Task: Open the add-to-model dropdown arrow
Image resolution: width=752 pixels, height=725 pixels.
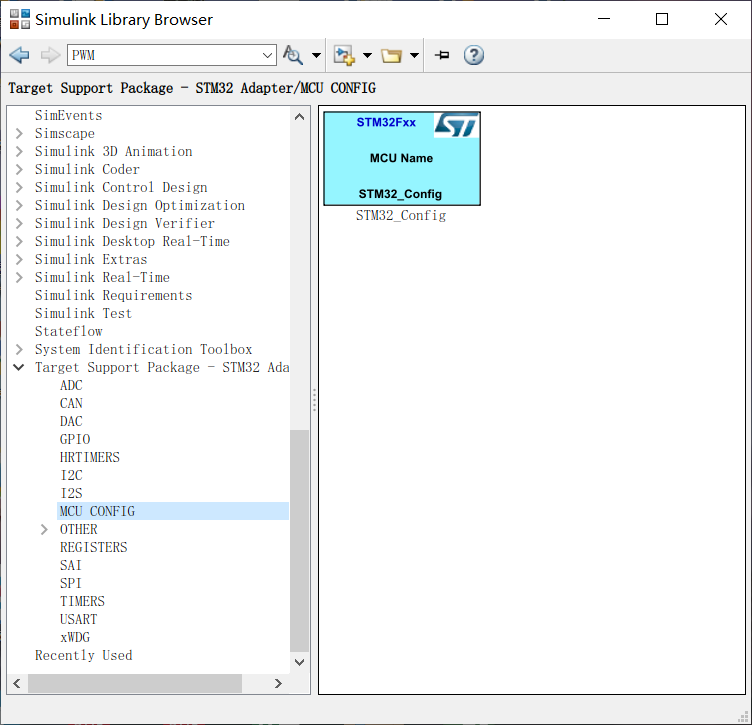Action: [x=367, y=56]
